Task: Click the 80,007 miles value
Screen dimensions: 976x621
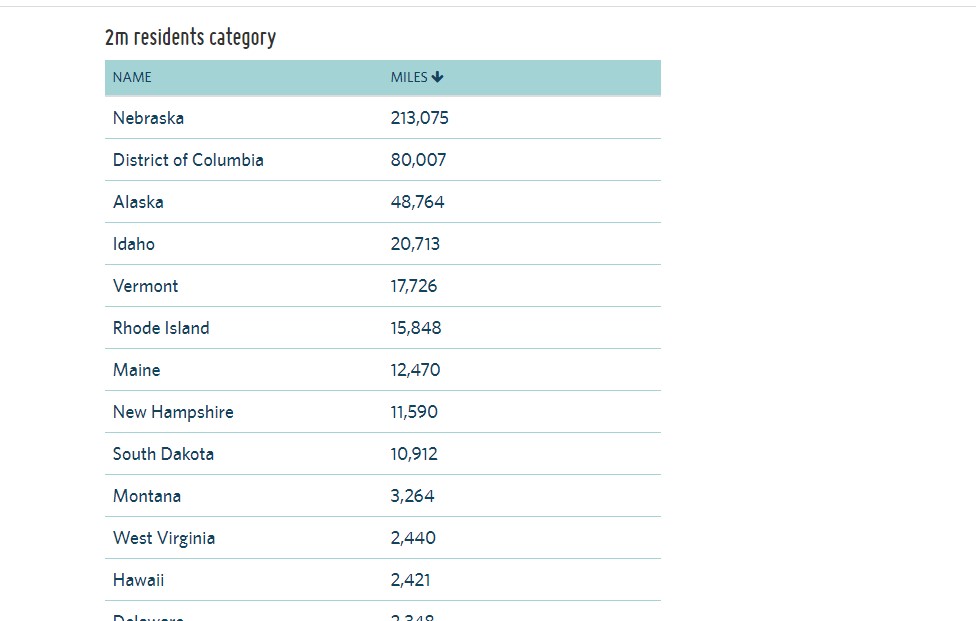Action: coord(418,160)
